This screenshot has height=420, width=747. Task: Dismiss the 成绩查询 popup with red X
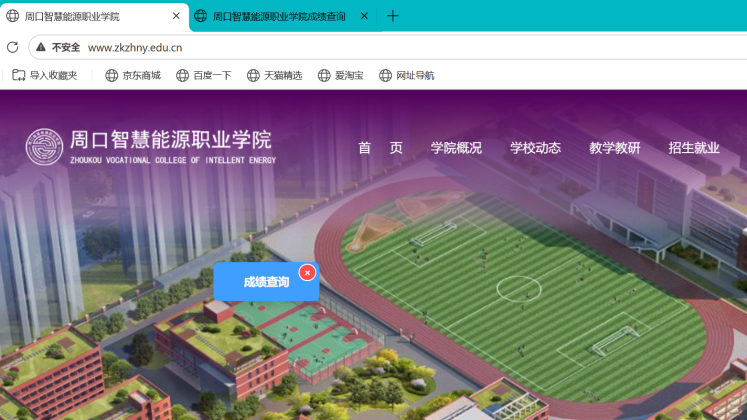pyautogui.click(x=307, y=273)
